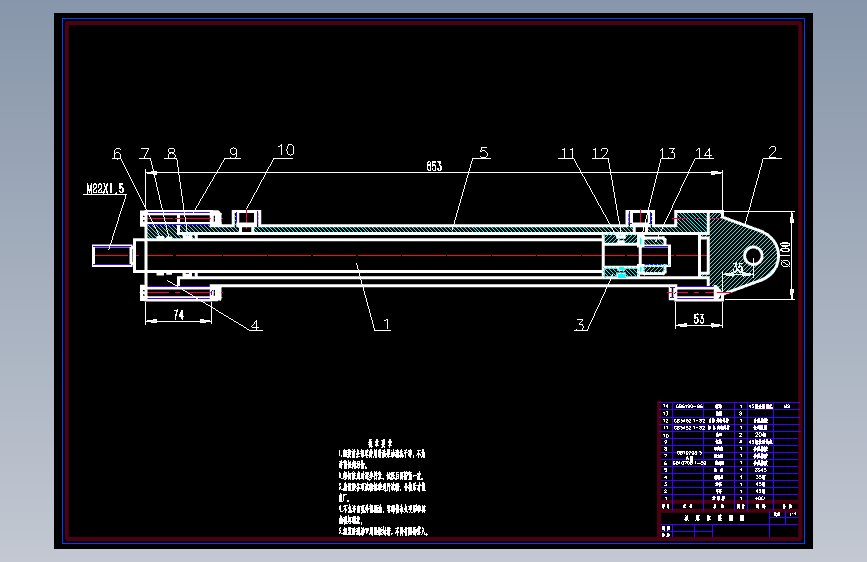Click the "53" dimension value
The image size is (867, 562).
(699, 319)
